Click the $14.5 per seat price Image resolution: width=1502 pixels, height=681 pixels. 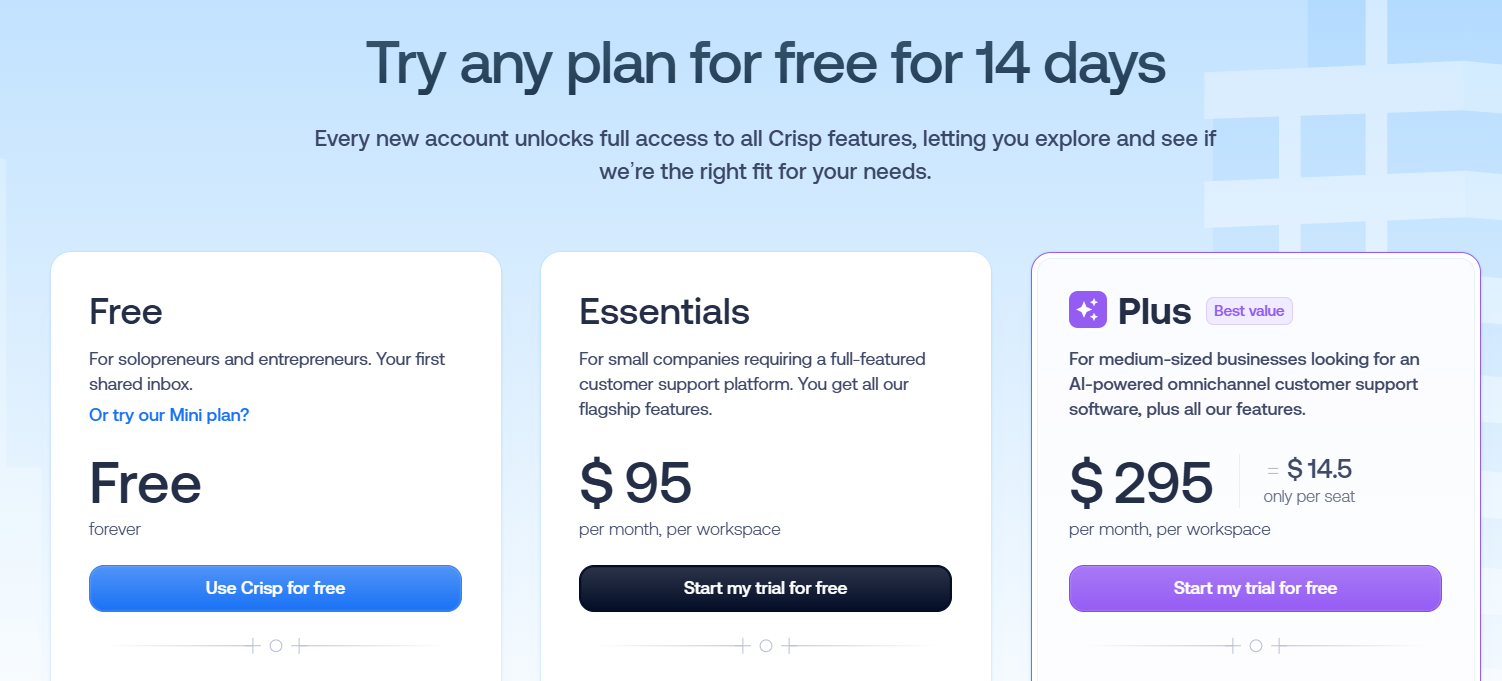point(1319,468)
